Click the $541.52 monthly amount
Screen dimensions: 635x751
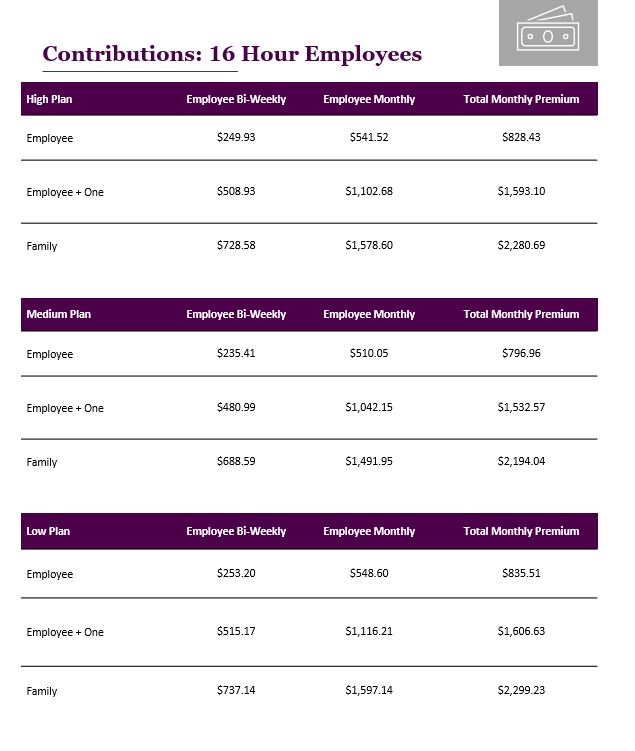click(x=369, y=137)
